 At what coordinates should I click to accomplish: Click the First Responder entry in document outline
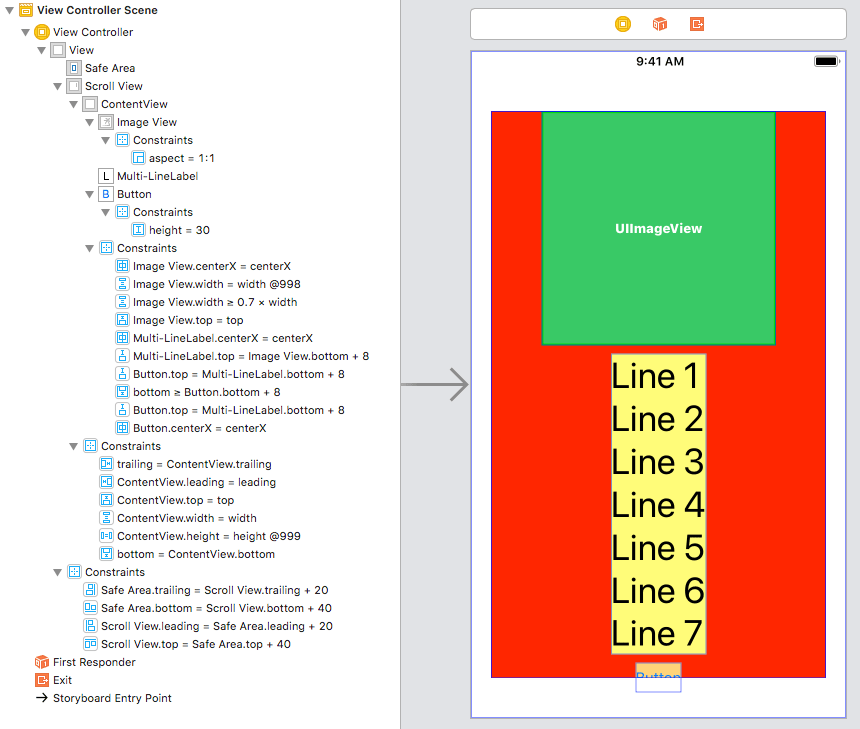pos(85,662)
